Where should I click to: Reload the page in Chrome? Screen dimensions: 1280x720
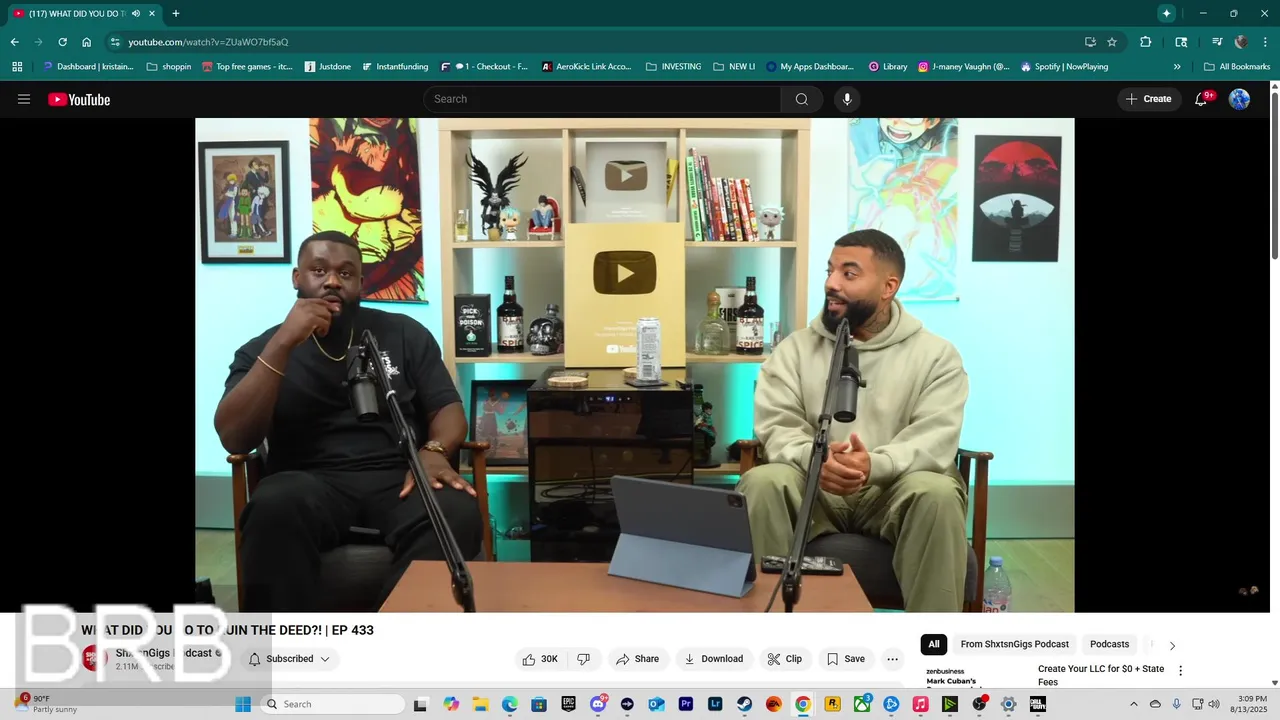tap(62, 42)
